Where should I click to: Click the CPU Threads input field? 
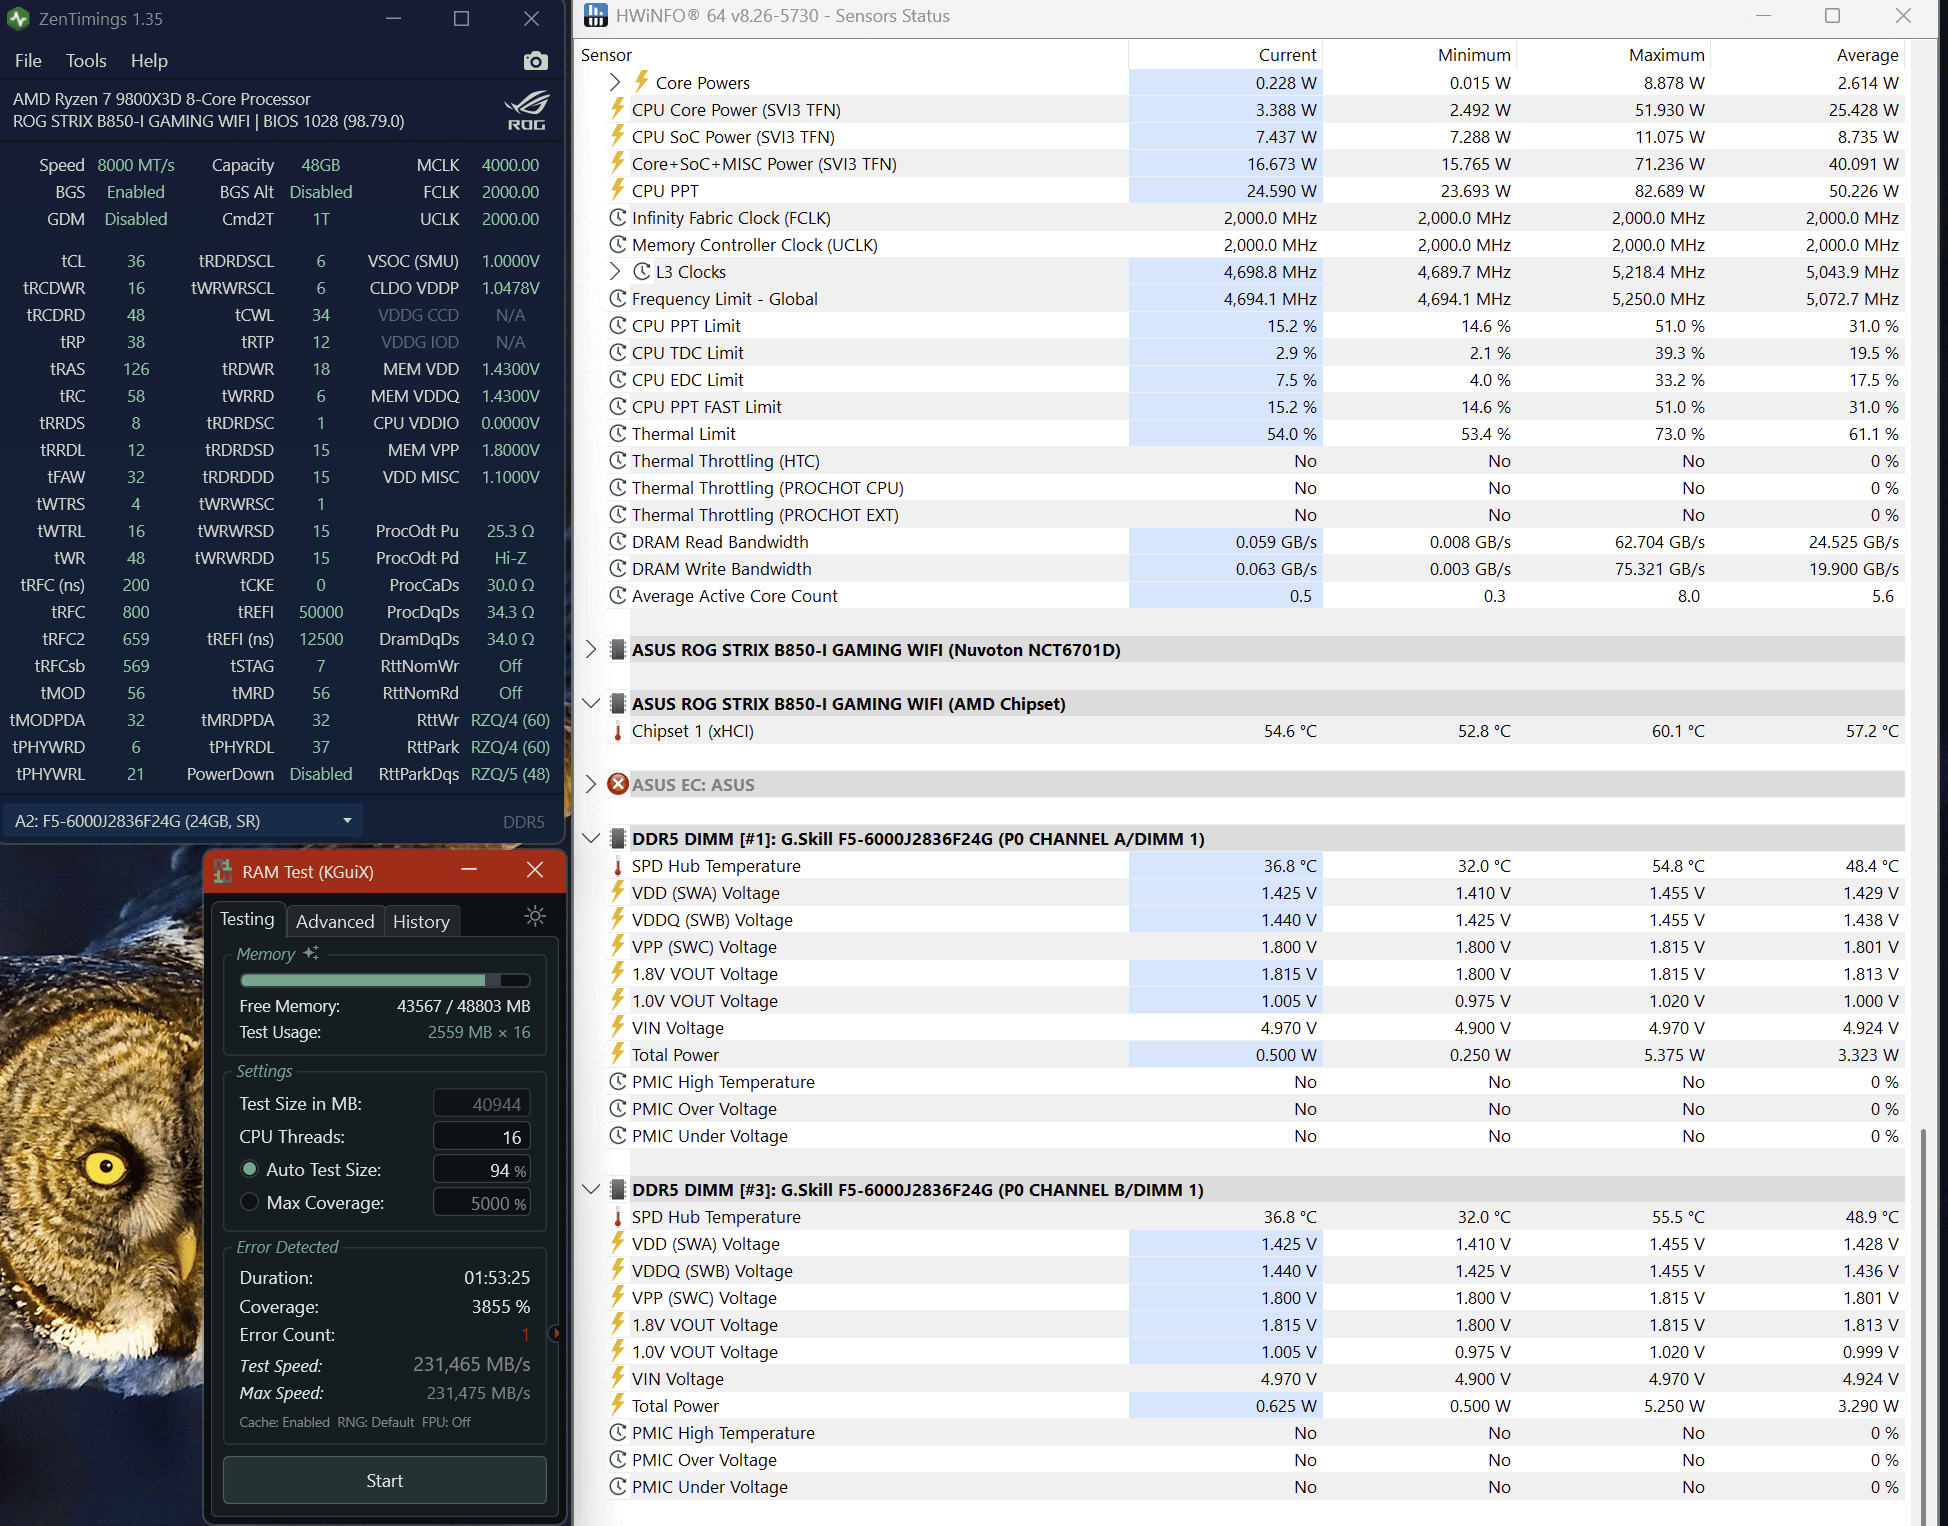pyautogui.click(x=482, y=1136)
